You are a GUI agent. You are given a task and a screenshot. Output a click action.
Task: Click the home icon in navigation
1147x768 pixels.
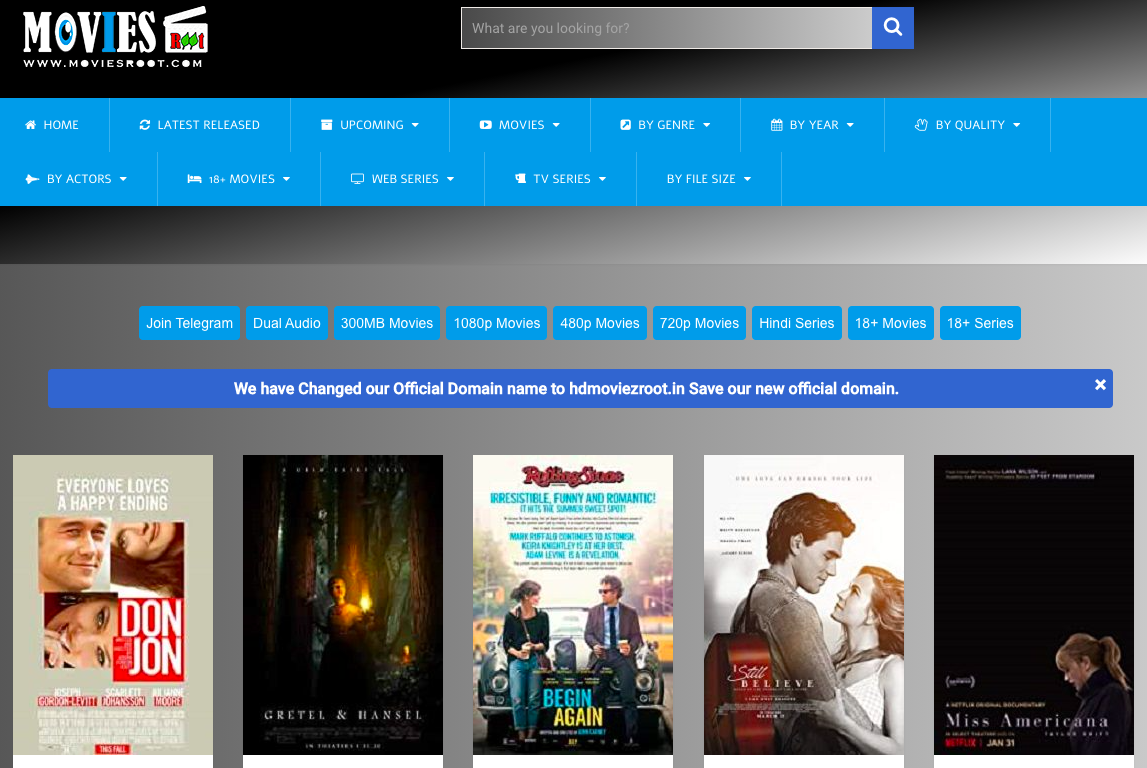point(31,125)
